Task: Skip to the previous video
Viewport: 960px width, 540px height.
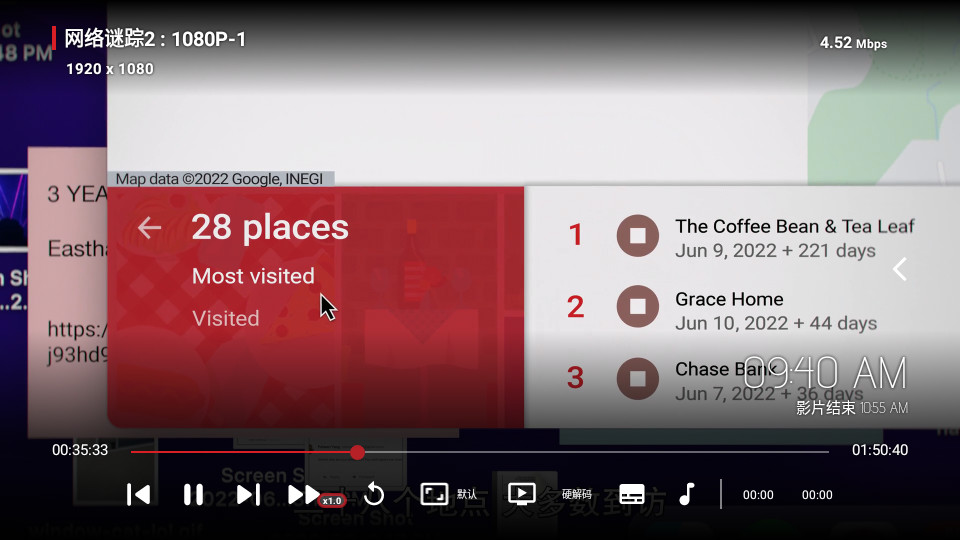Action: 139,494
